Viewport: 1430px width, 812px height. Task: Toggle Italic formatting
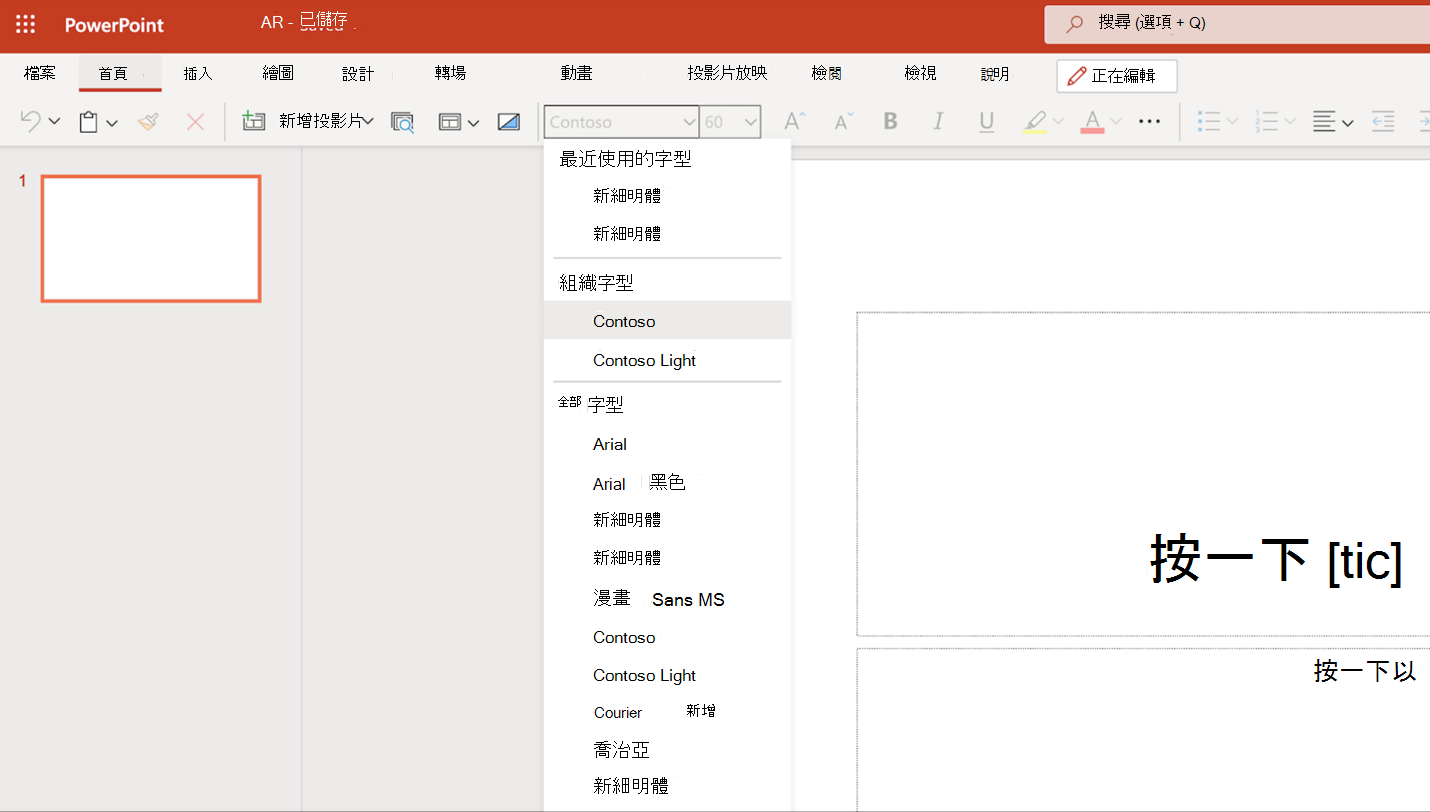[x=938, y=122]
